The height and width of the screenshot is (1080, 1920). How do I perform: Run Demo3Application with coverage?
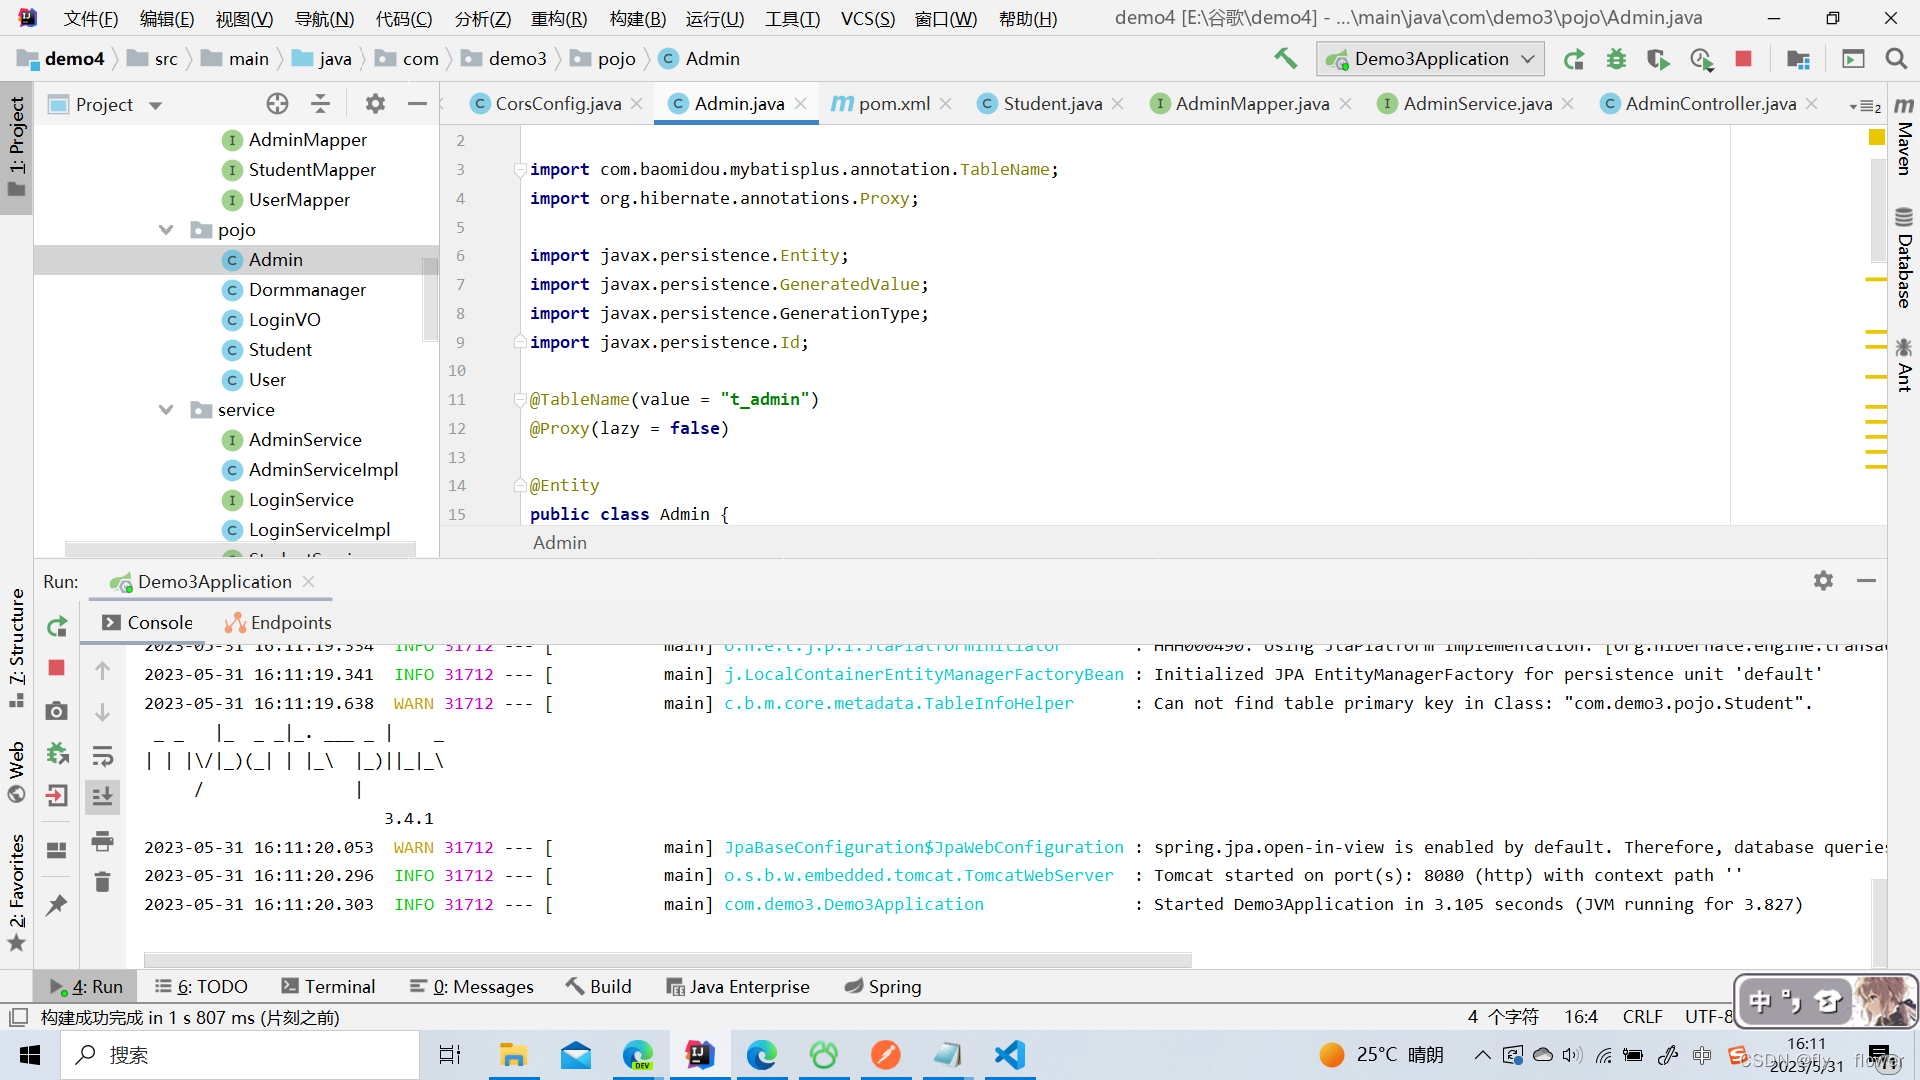click(1658, 59)
